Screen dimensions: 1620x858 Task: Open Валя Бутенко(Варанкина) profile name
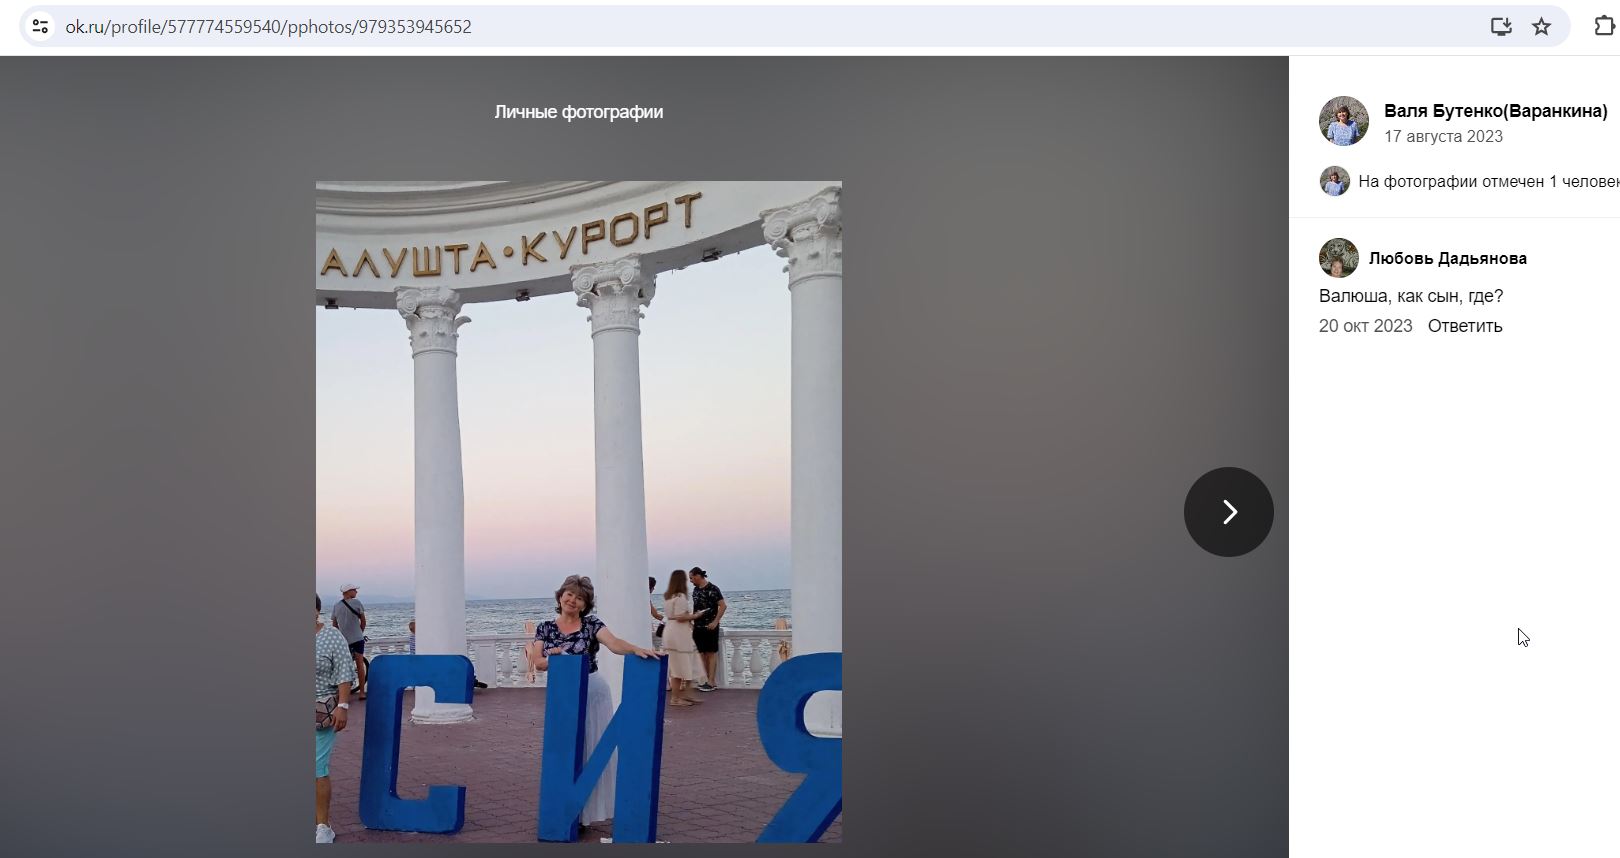1495,111
